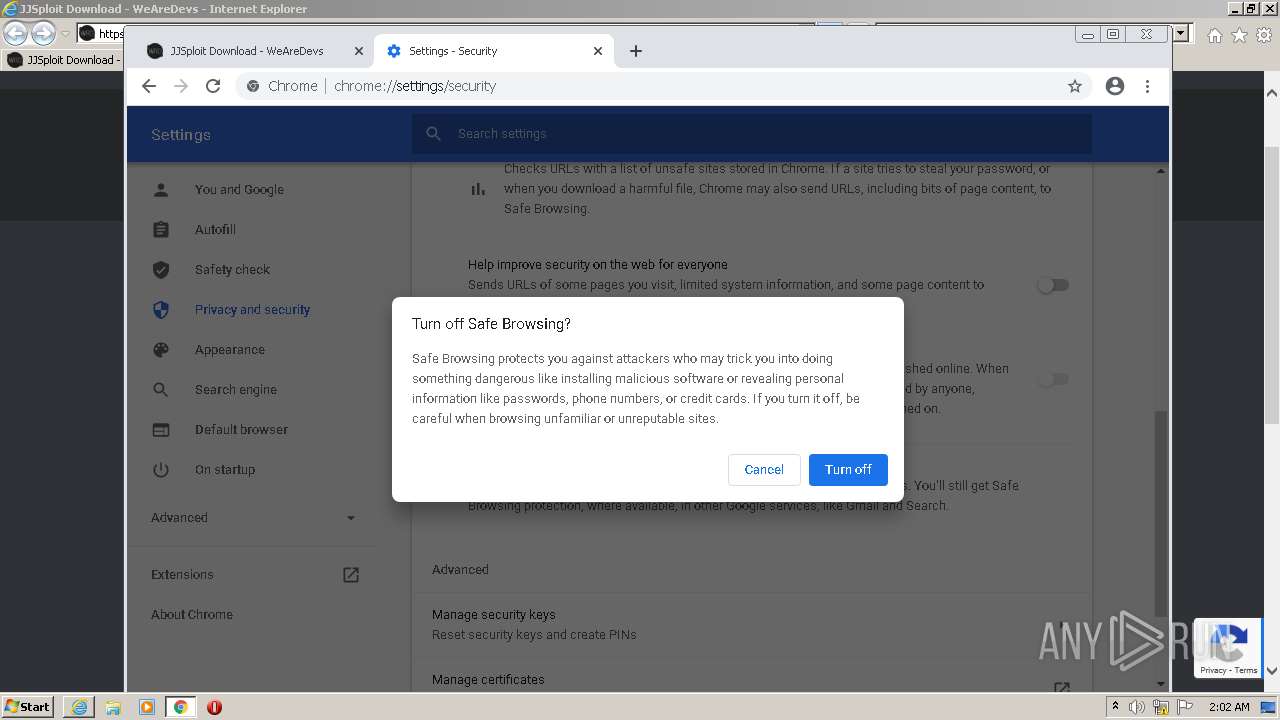Viewport: 1280px width, 720px height.
Task: Open Appearance settings
Action: pyautogui.click(x=230, y=350)
